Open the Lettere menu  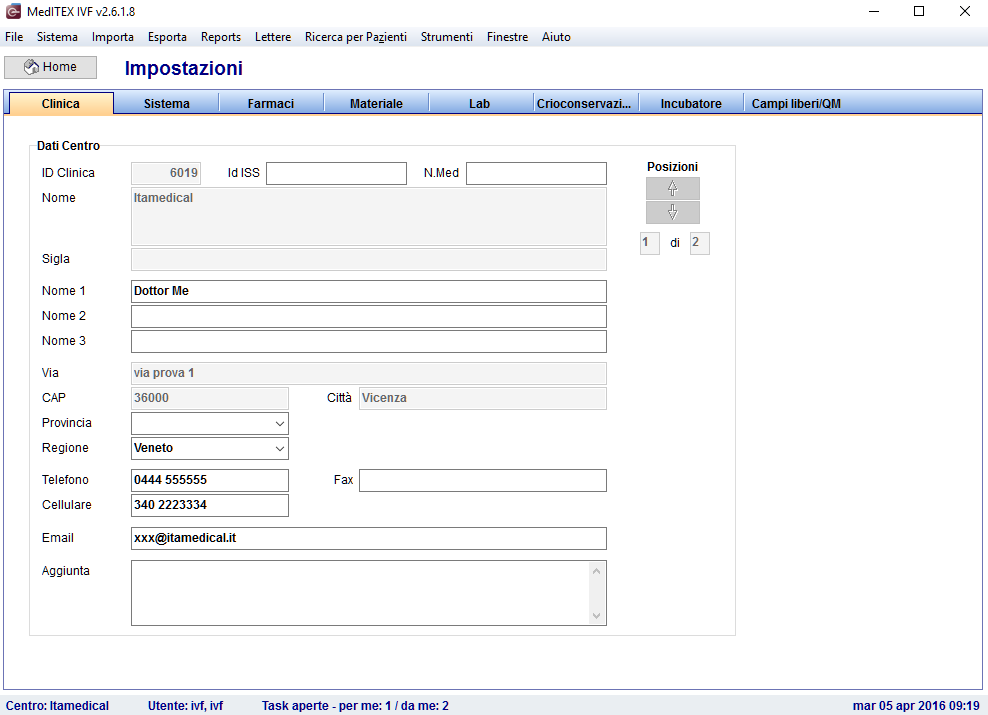(273, 37)
